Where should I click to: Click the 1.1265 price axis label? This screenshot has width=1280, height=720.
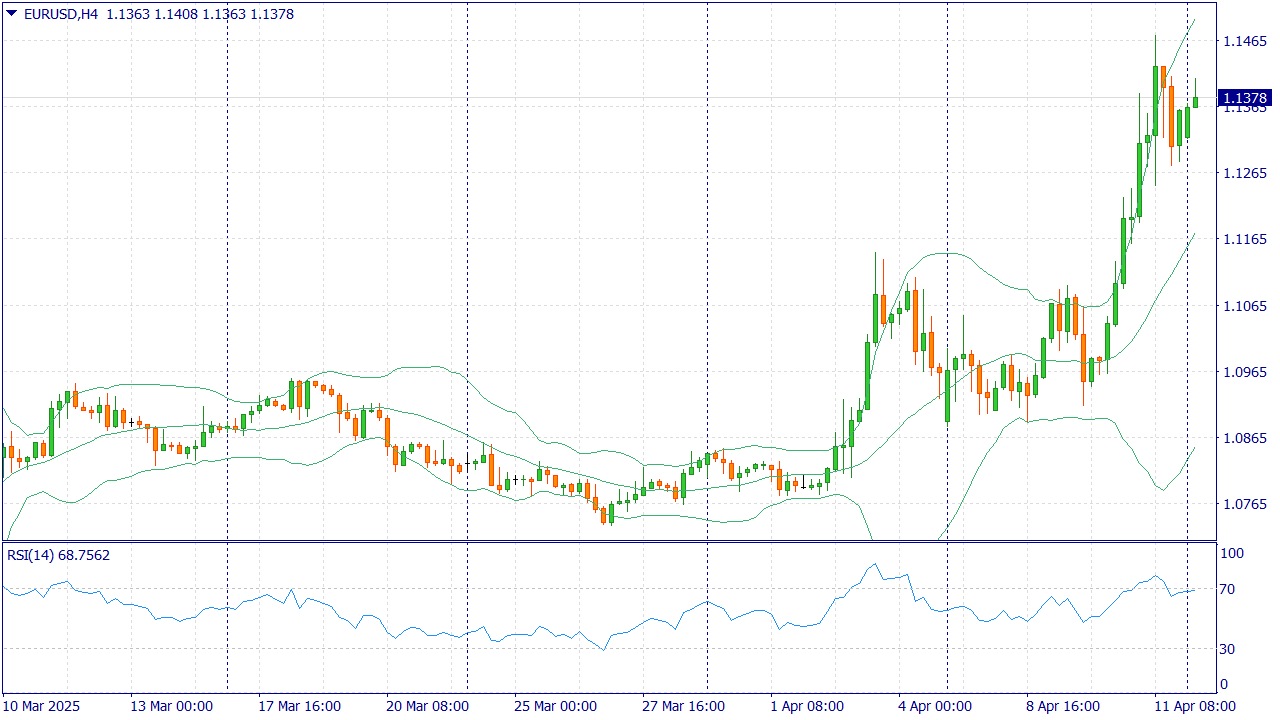point(1244,173)
